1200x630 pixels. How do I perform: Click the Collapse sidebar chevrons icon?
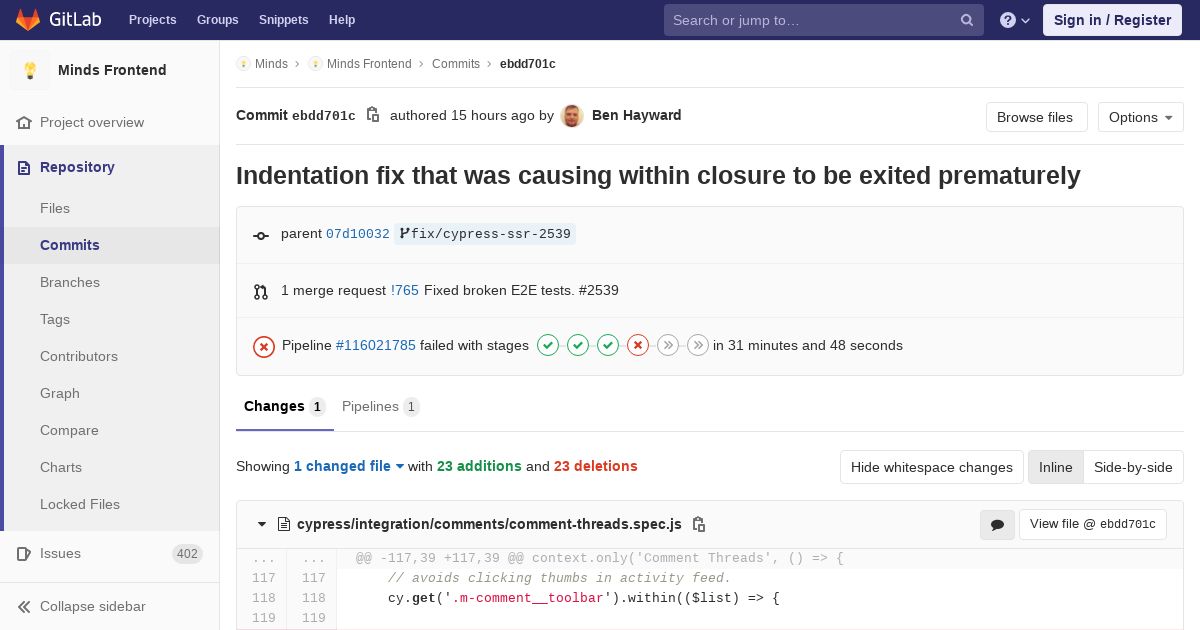point(24,606)
